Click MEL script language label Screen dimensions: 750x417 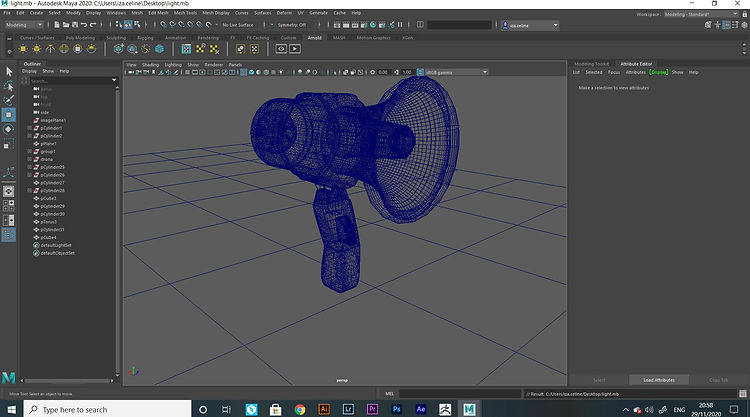389,394
